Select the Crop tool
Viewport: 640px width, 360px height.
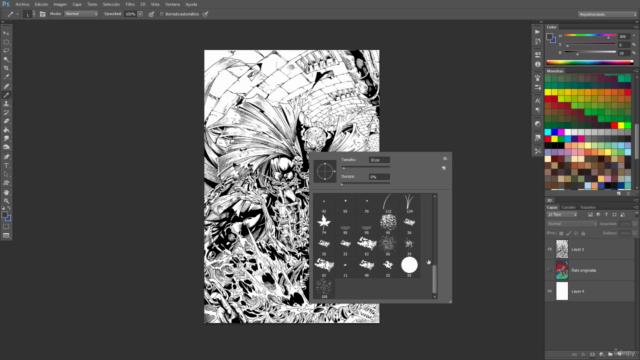pyautogui.click(x=6, y=68)
